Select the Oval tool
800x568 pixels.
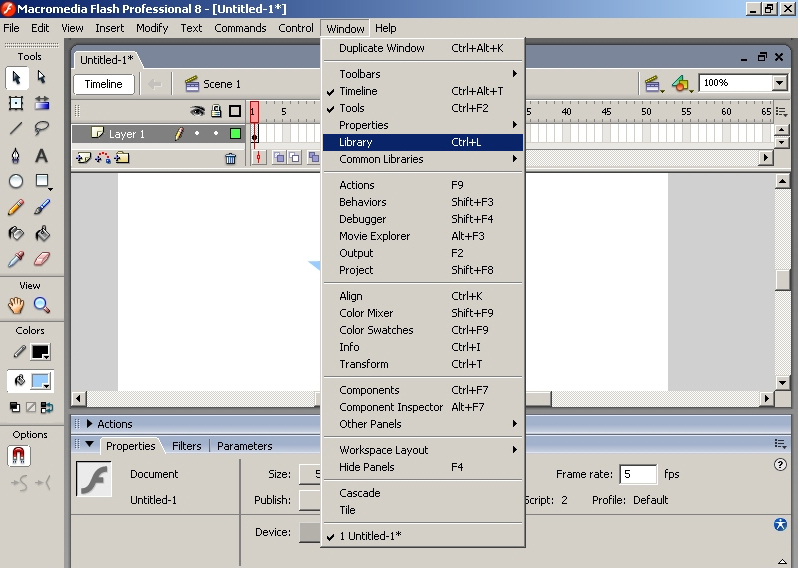pos(16,181)
